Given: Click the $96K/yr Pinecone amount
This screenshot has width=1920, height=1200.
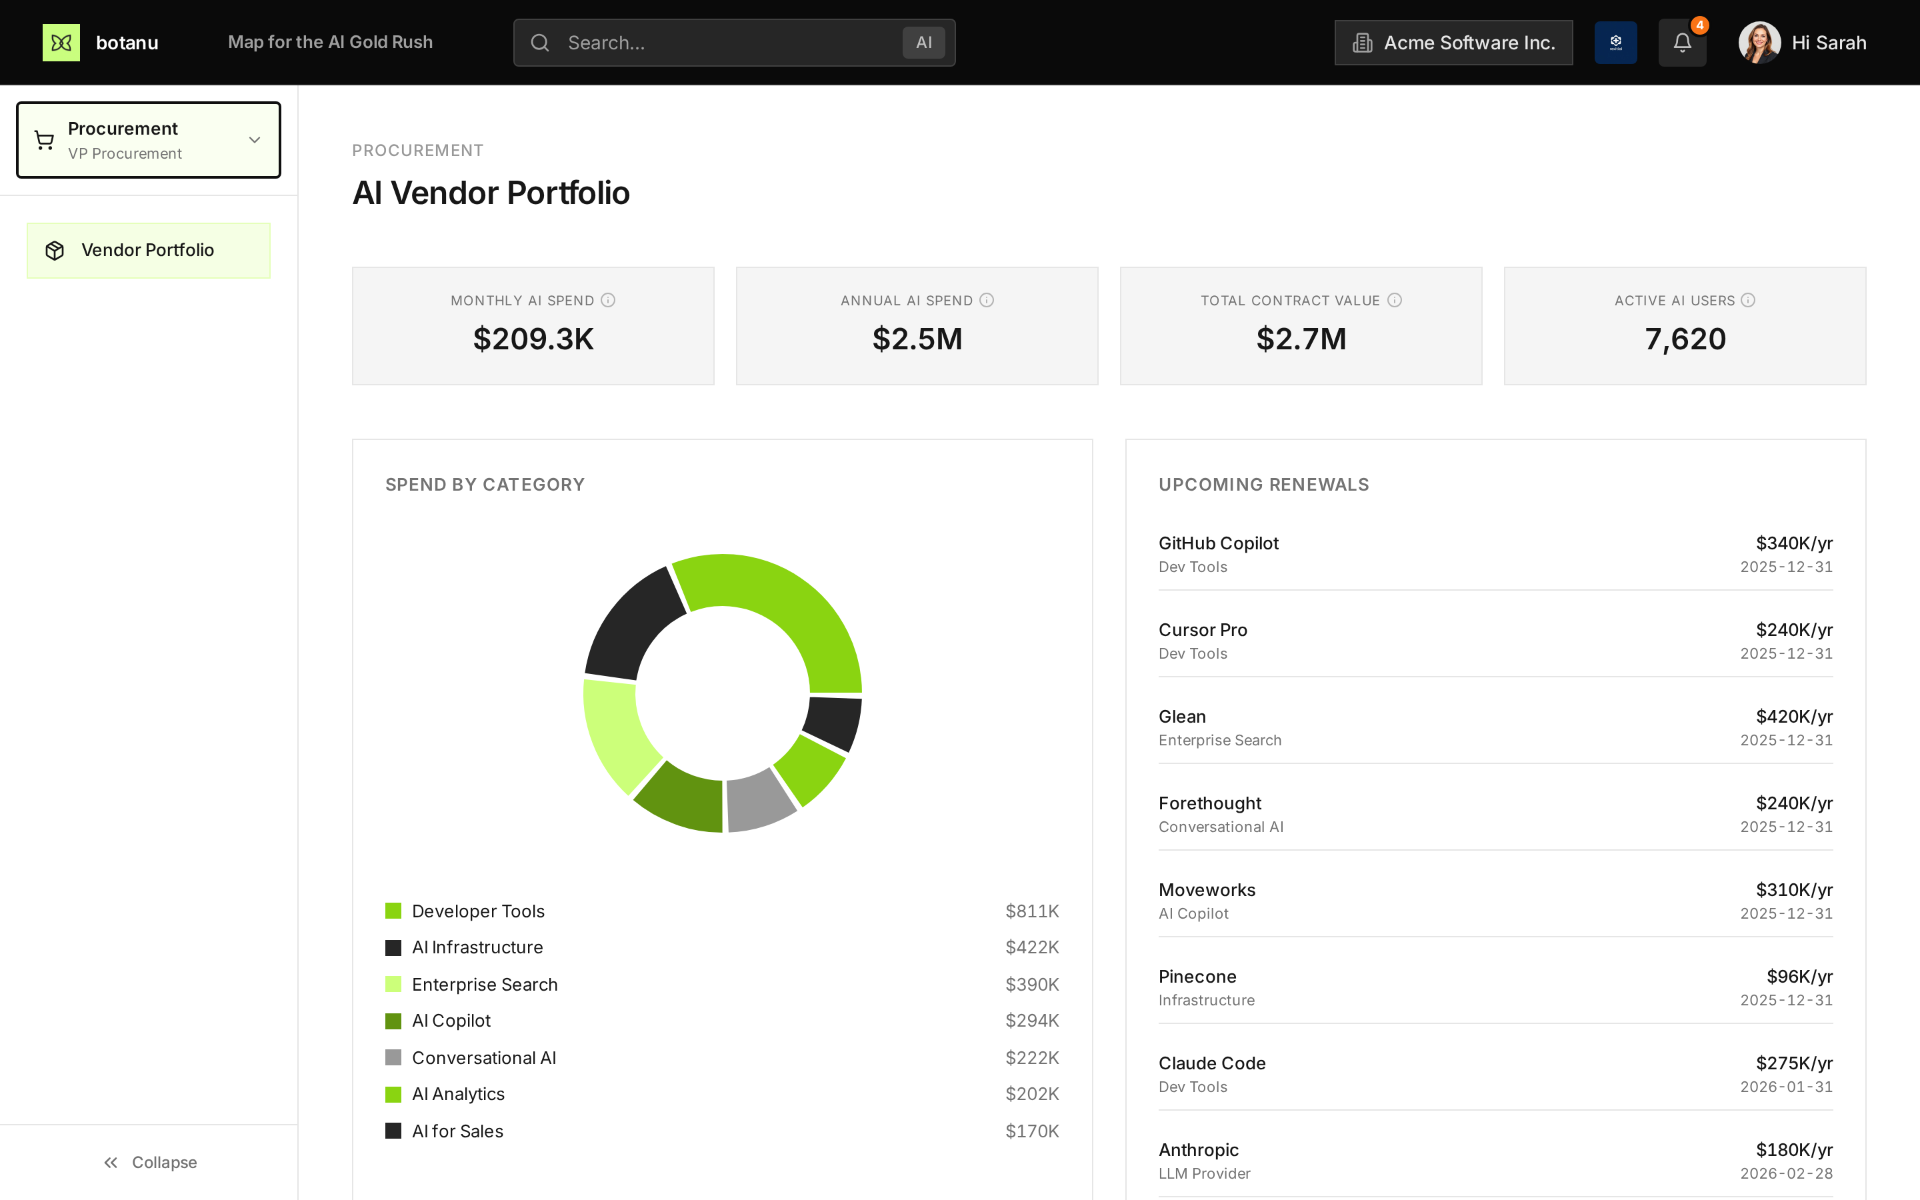Looking at the screenshot, I should pos(1799,976).
